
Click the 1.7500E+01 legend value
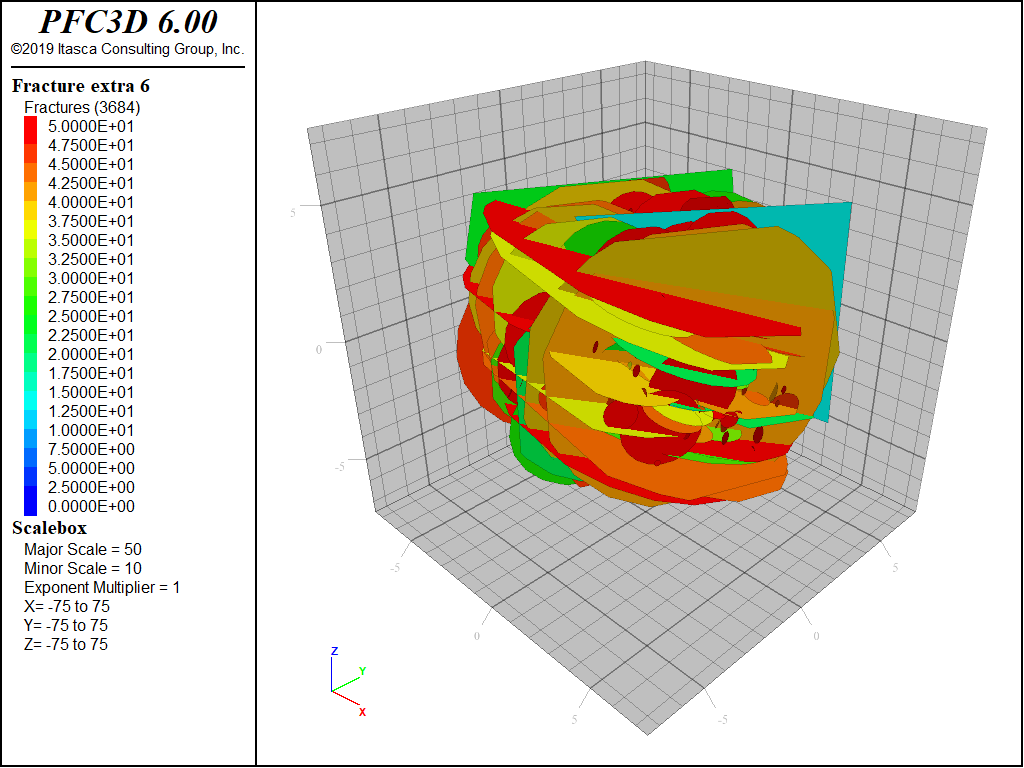pyautogui.click(x=91, y=373)
